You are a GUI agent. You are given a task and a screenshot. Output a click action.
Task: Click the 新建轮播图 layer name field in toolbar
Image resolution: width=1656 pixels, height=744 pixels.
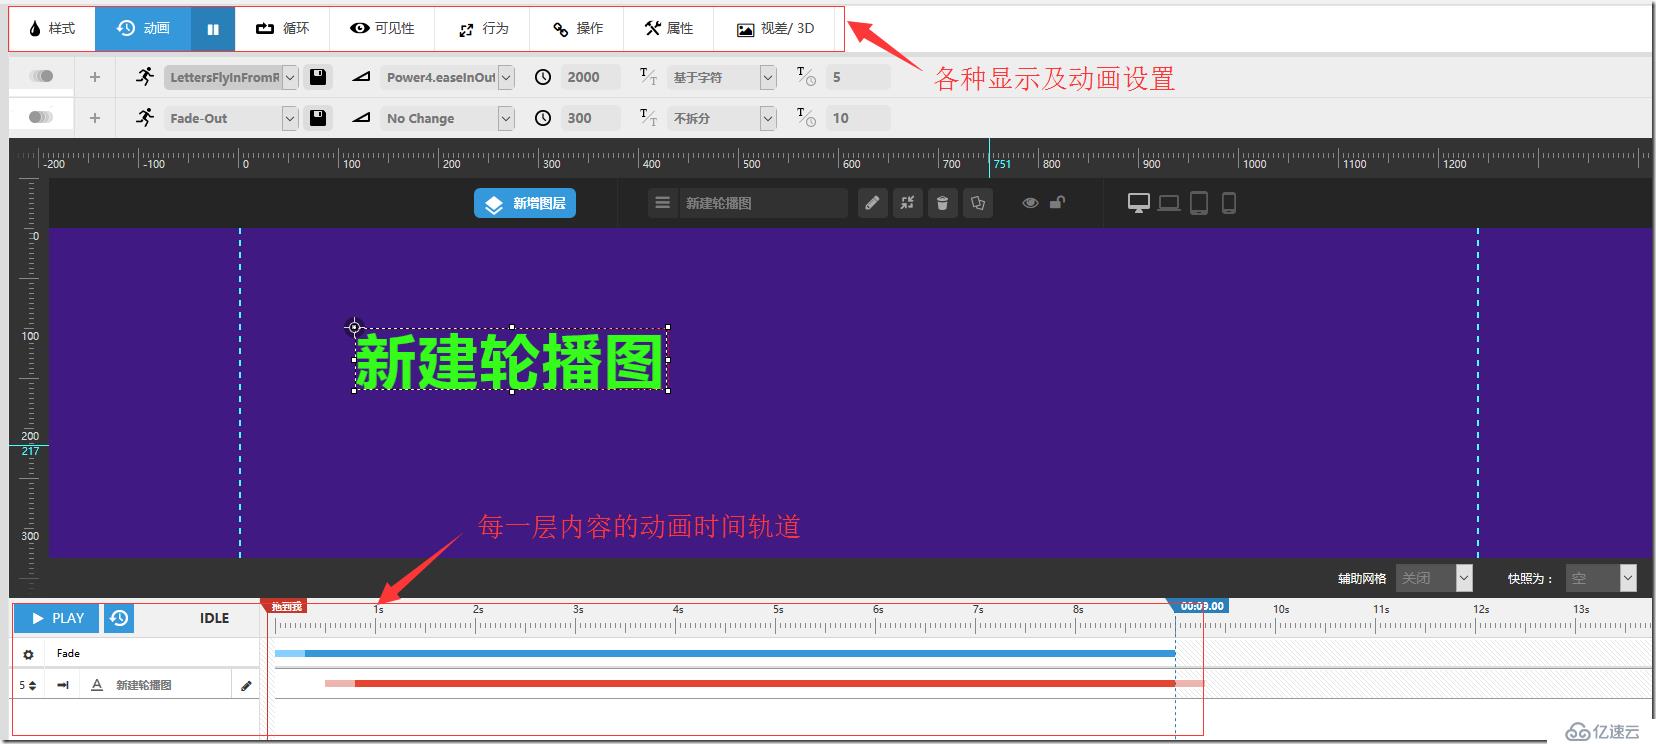[763, 203]
